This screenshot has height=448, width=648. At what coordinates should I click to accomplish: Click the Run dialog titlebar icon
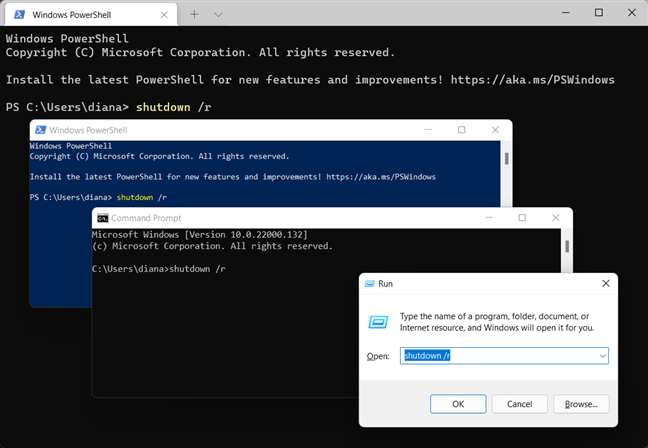pos(370,284)
